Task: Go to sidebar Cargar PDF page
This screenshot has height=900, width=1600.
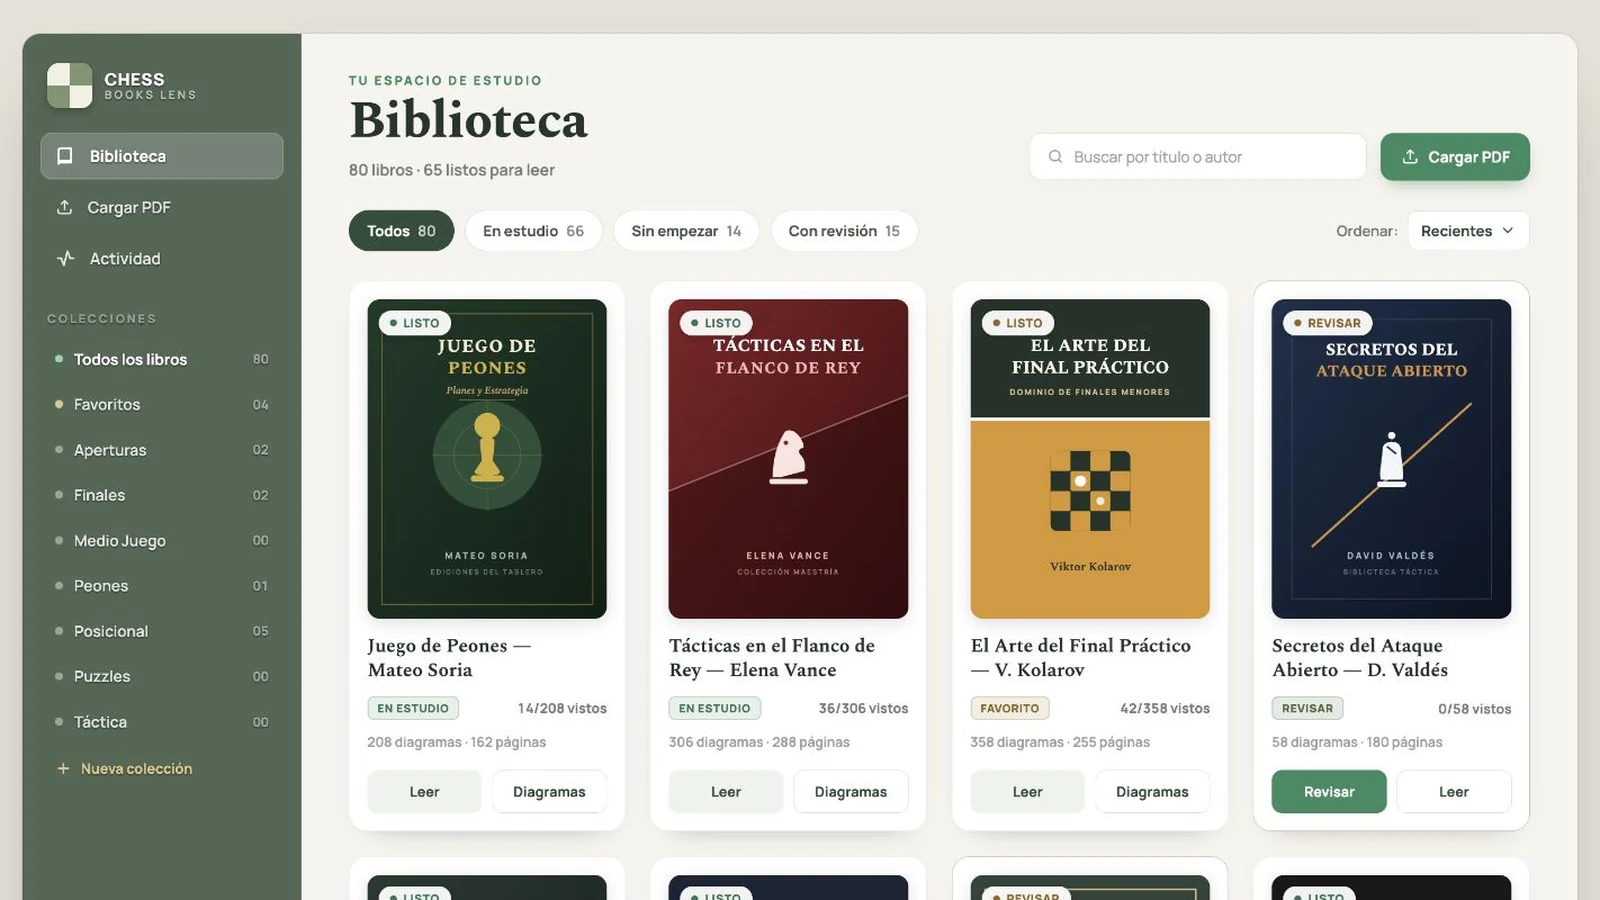Action: tap(162, 207)
